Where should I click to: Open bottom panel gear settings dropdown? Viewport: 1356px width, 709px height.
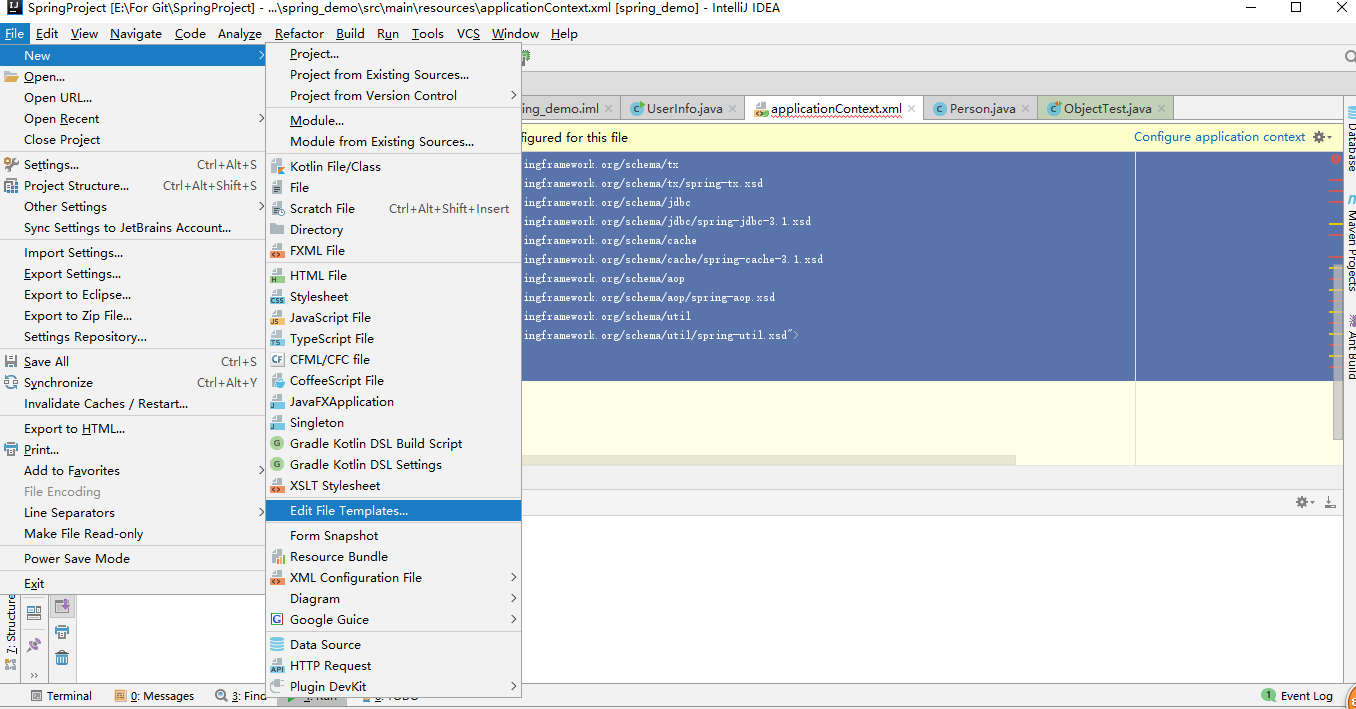click(1305, 502)
